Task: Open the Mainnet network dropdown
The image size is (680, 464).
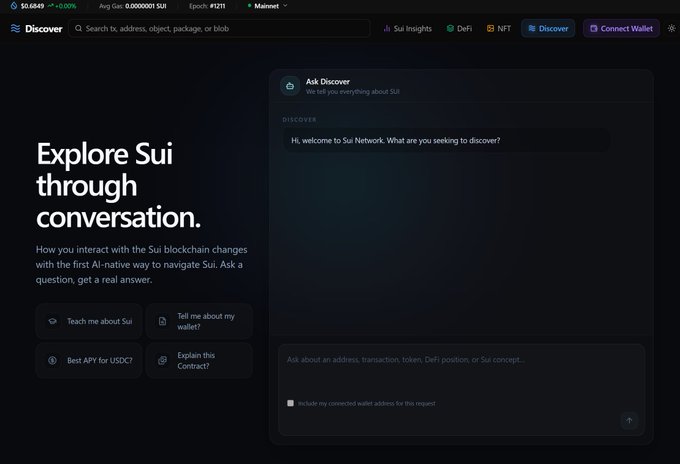Action: coord(267,6)
